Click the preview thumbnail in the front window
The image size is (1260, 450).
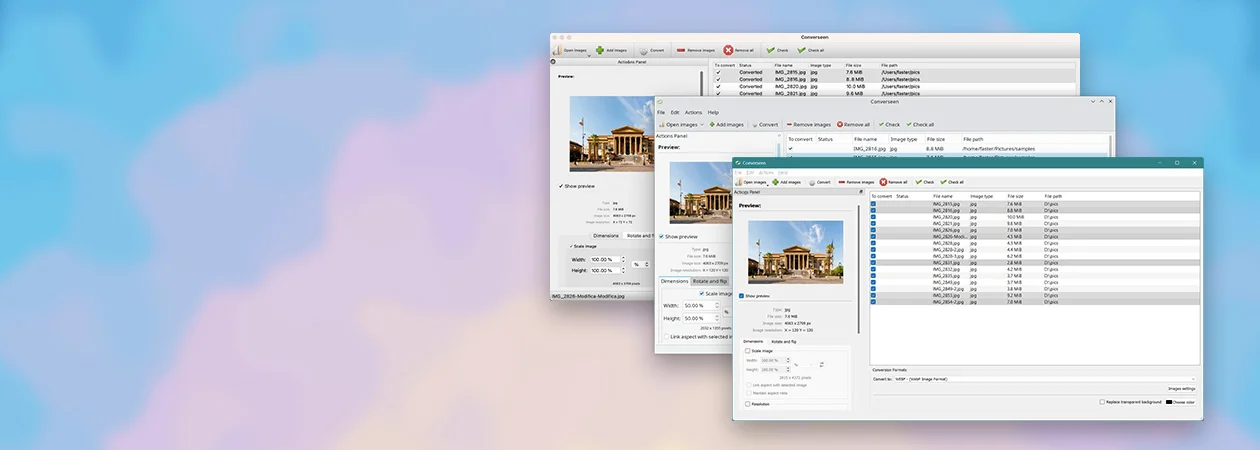(x=795, y=252)
